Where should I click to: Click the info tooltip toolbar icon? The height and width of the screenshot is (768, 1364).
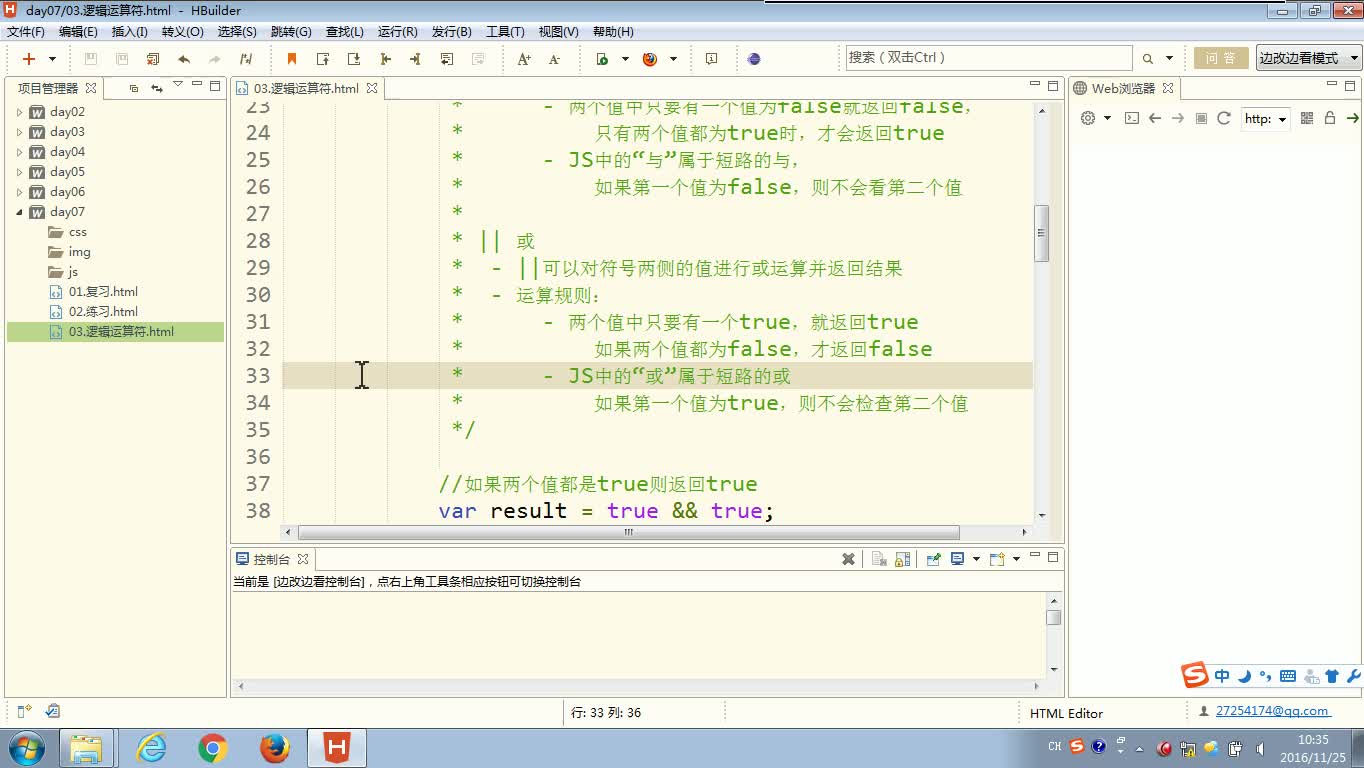point(711,59)
